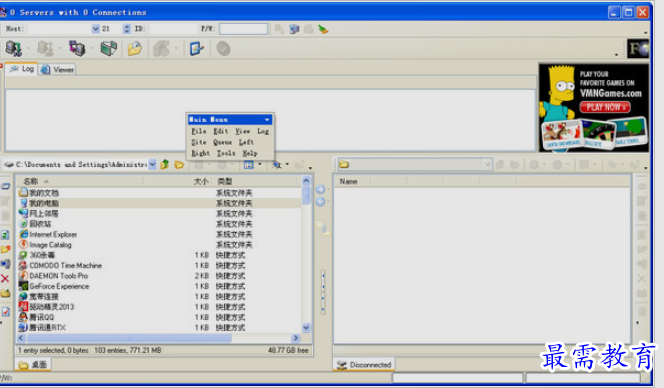Sort remote list by Name column header
The width and height of the screenshot is (664, 388).
tap(352, 181)
